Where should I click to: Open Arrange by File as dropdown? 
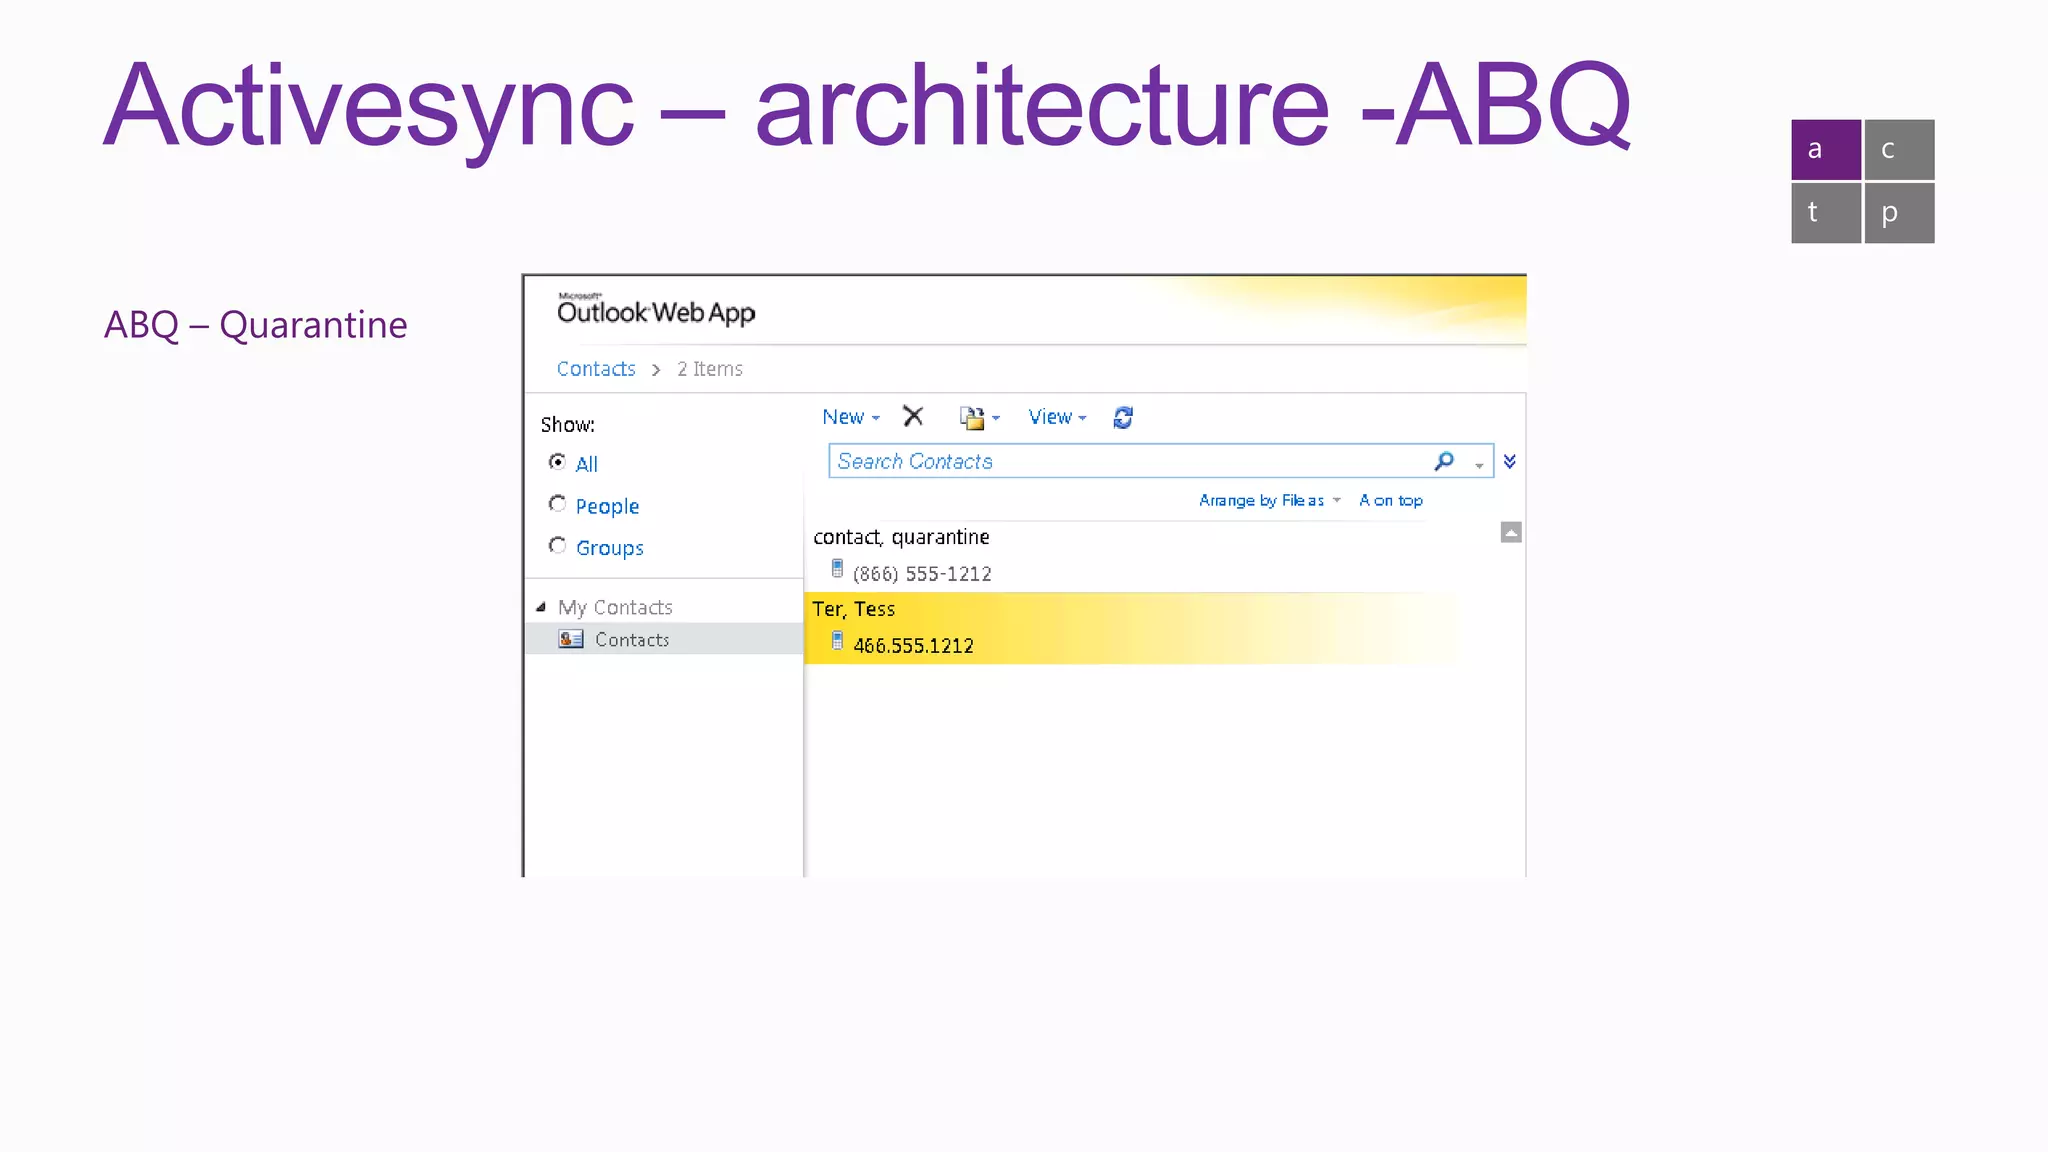(x=1270, y=500)
